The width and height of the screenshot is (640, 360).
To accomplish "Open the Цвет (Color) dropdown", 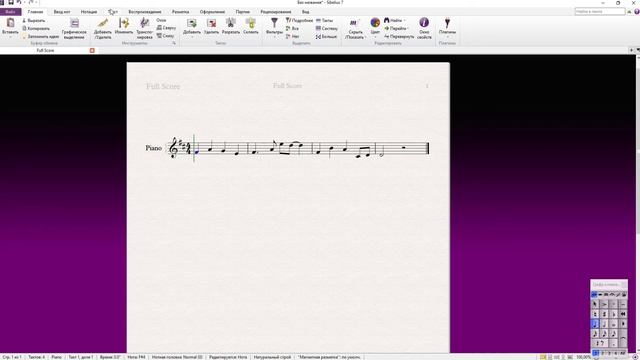I will coord(376,37).
